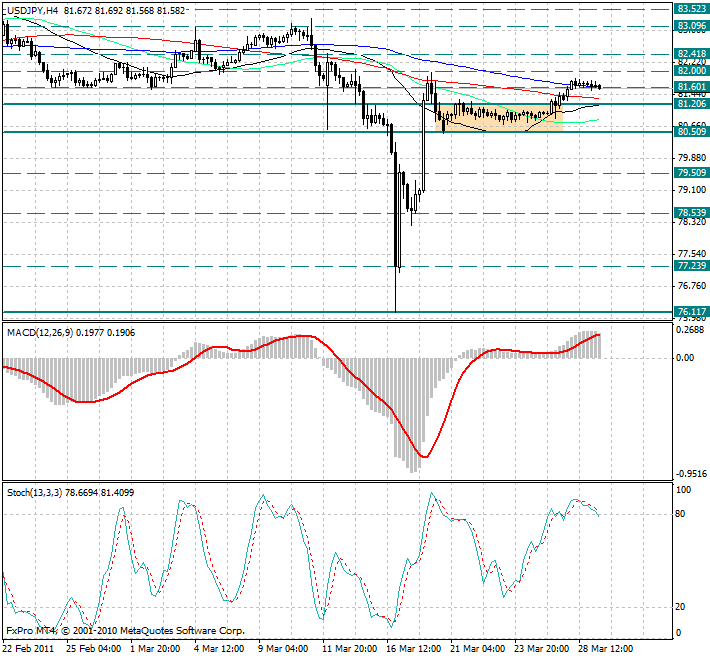Click the 76.760 price axis value
Image resolution: width=710 pixels, height=656 pixels.
[692, 286]
